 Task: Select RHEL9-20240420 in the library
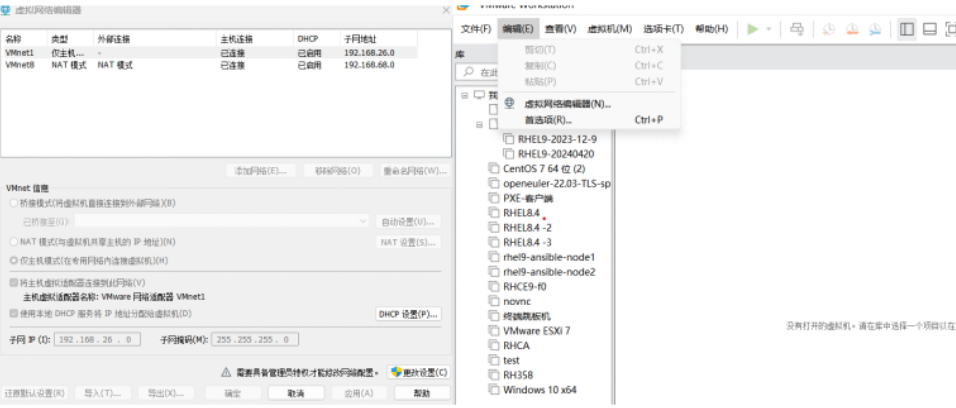(x=555, y=154)
